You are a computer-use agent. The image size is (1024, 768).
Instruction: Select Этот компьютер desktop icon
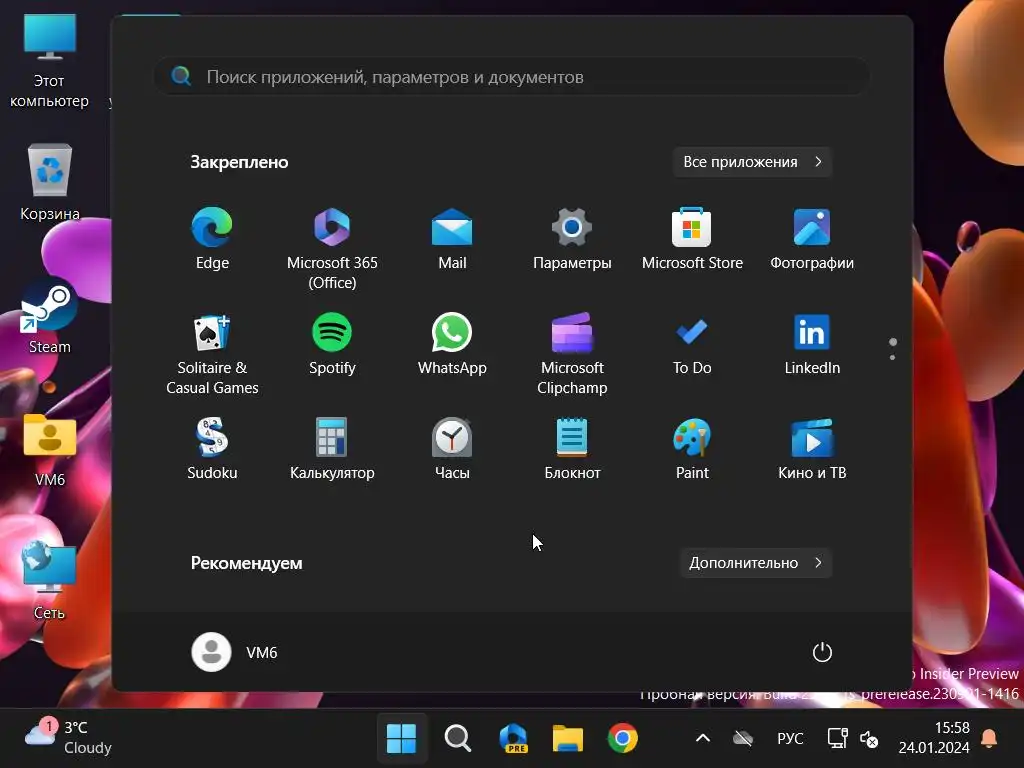point(50,61)
